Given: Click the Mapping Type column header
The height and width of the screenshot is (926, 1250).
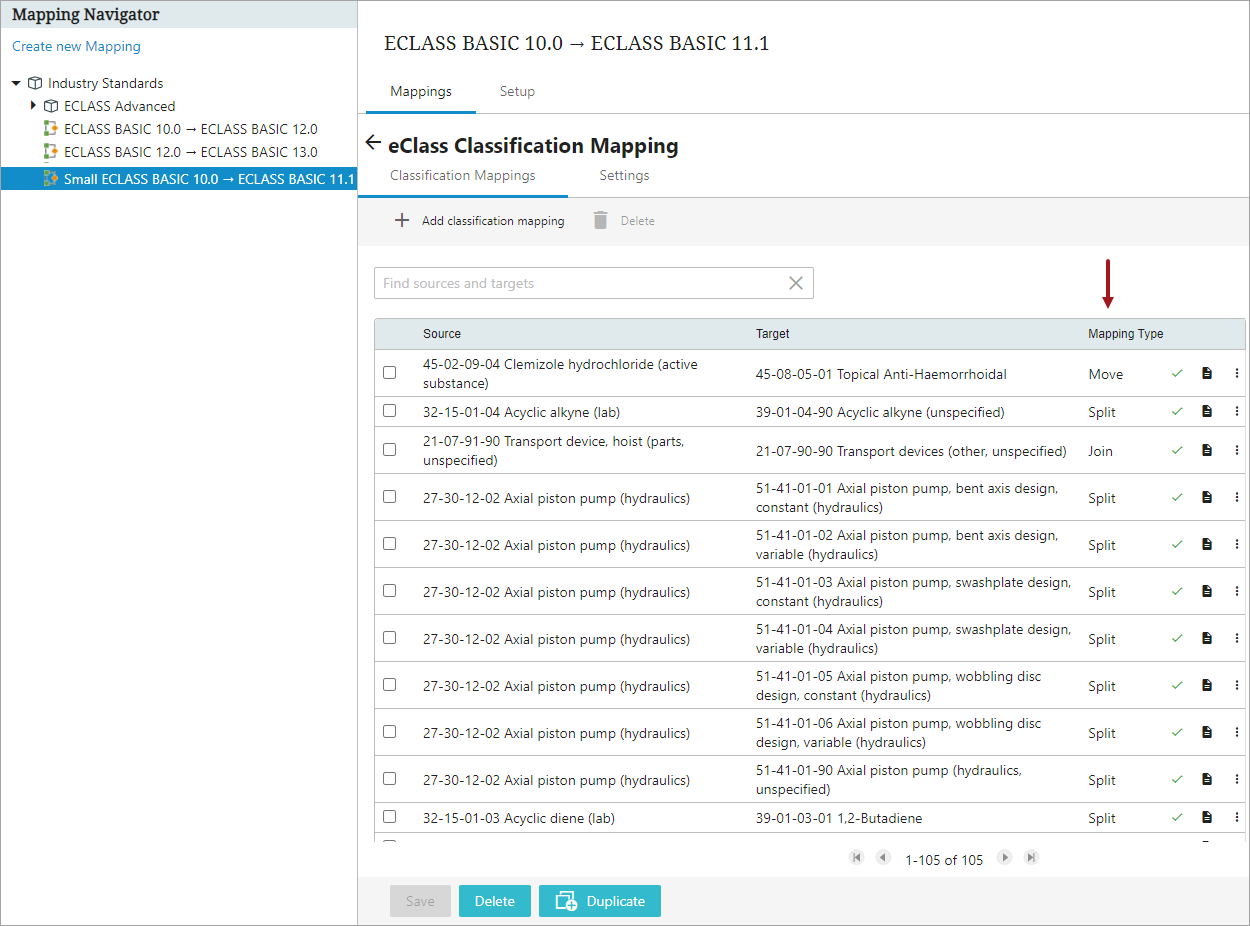Looking at the screenshot, I should coord(1126,334).
